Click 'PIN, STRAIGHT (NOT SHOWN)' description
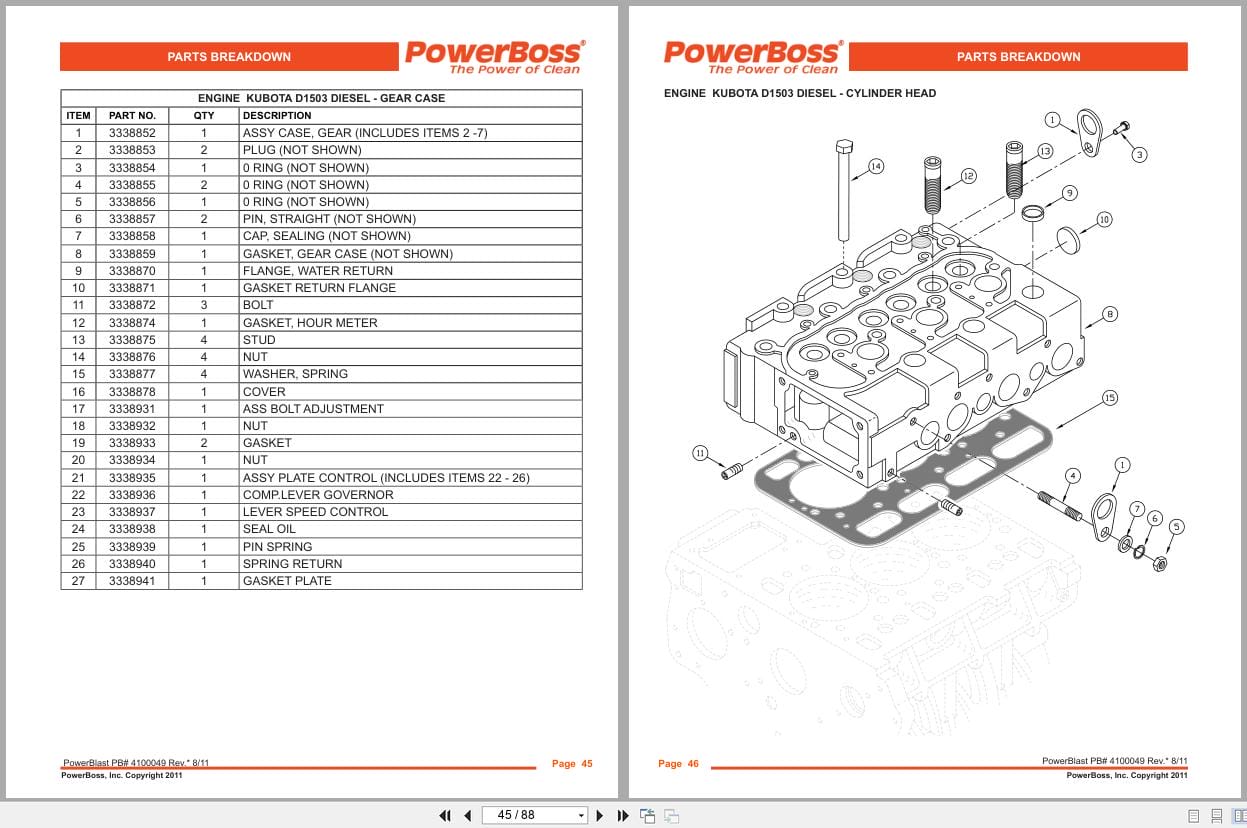Viewport: 1247px width, 828px height. pos(329,219)
